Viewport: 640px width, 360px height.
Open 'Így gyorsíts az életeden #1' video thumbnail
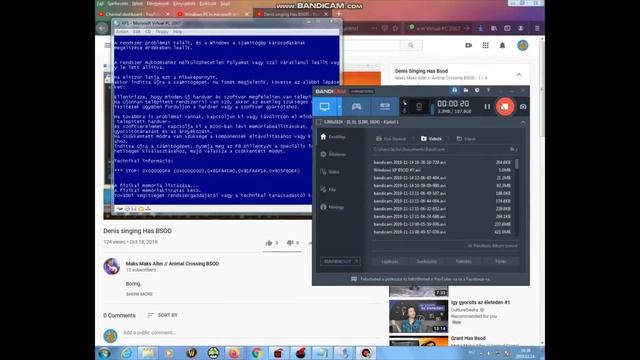coord(418,316)
